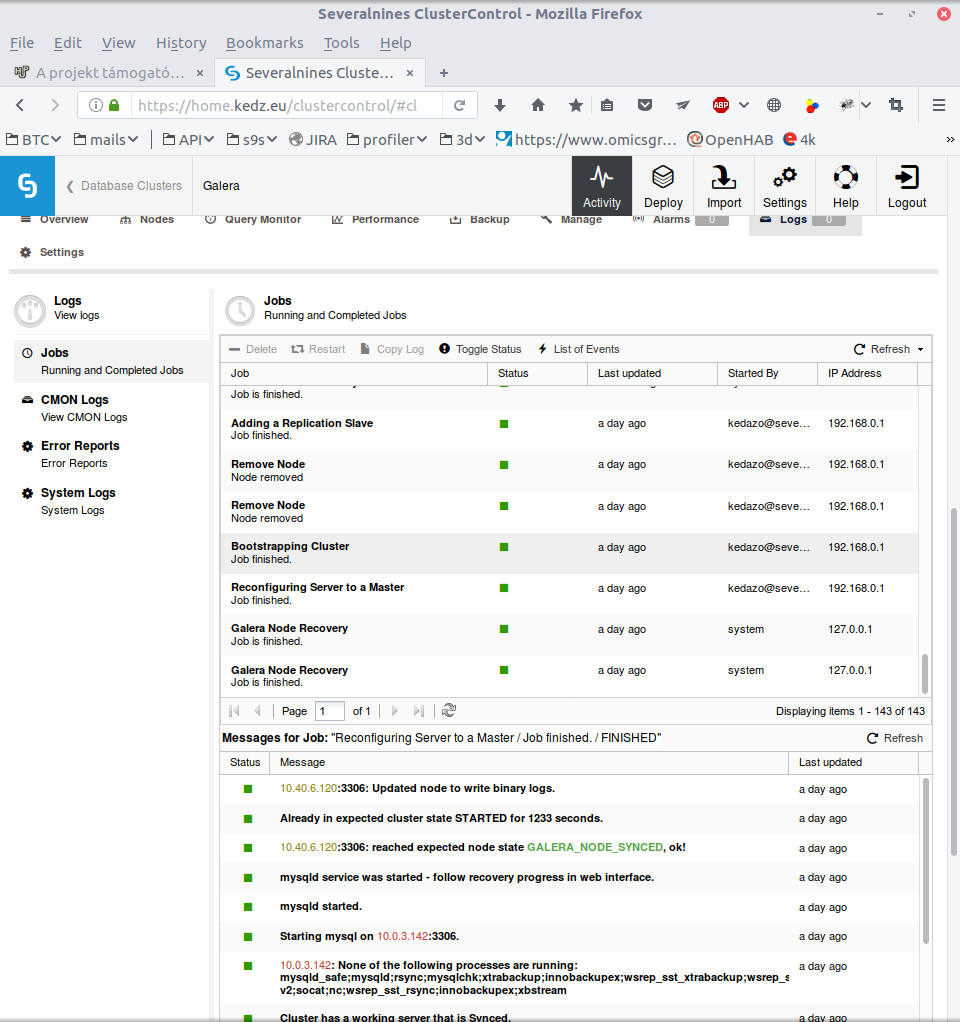Screen dimensions: 960x1022
Task: Open the OpenHAB bookmark
Action: (x=730, y=139)
